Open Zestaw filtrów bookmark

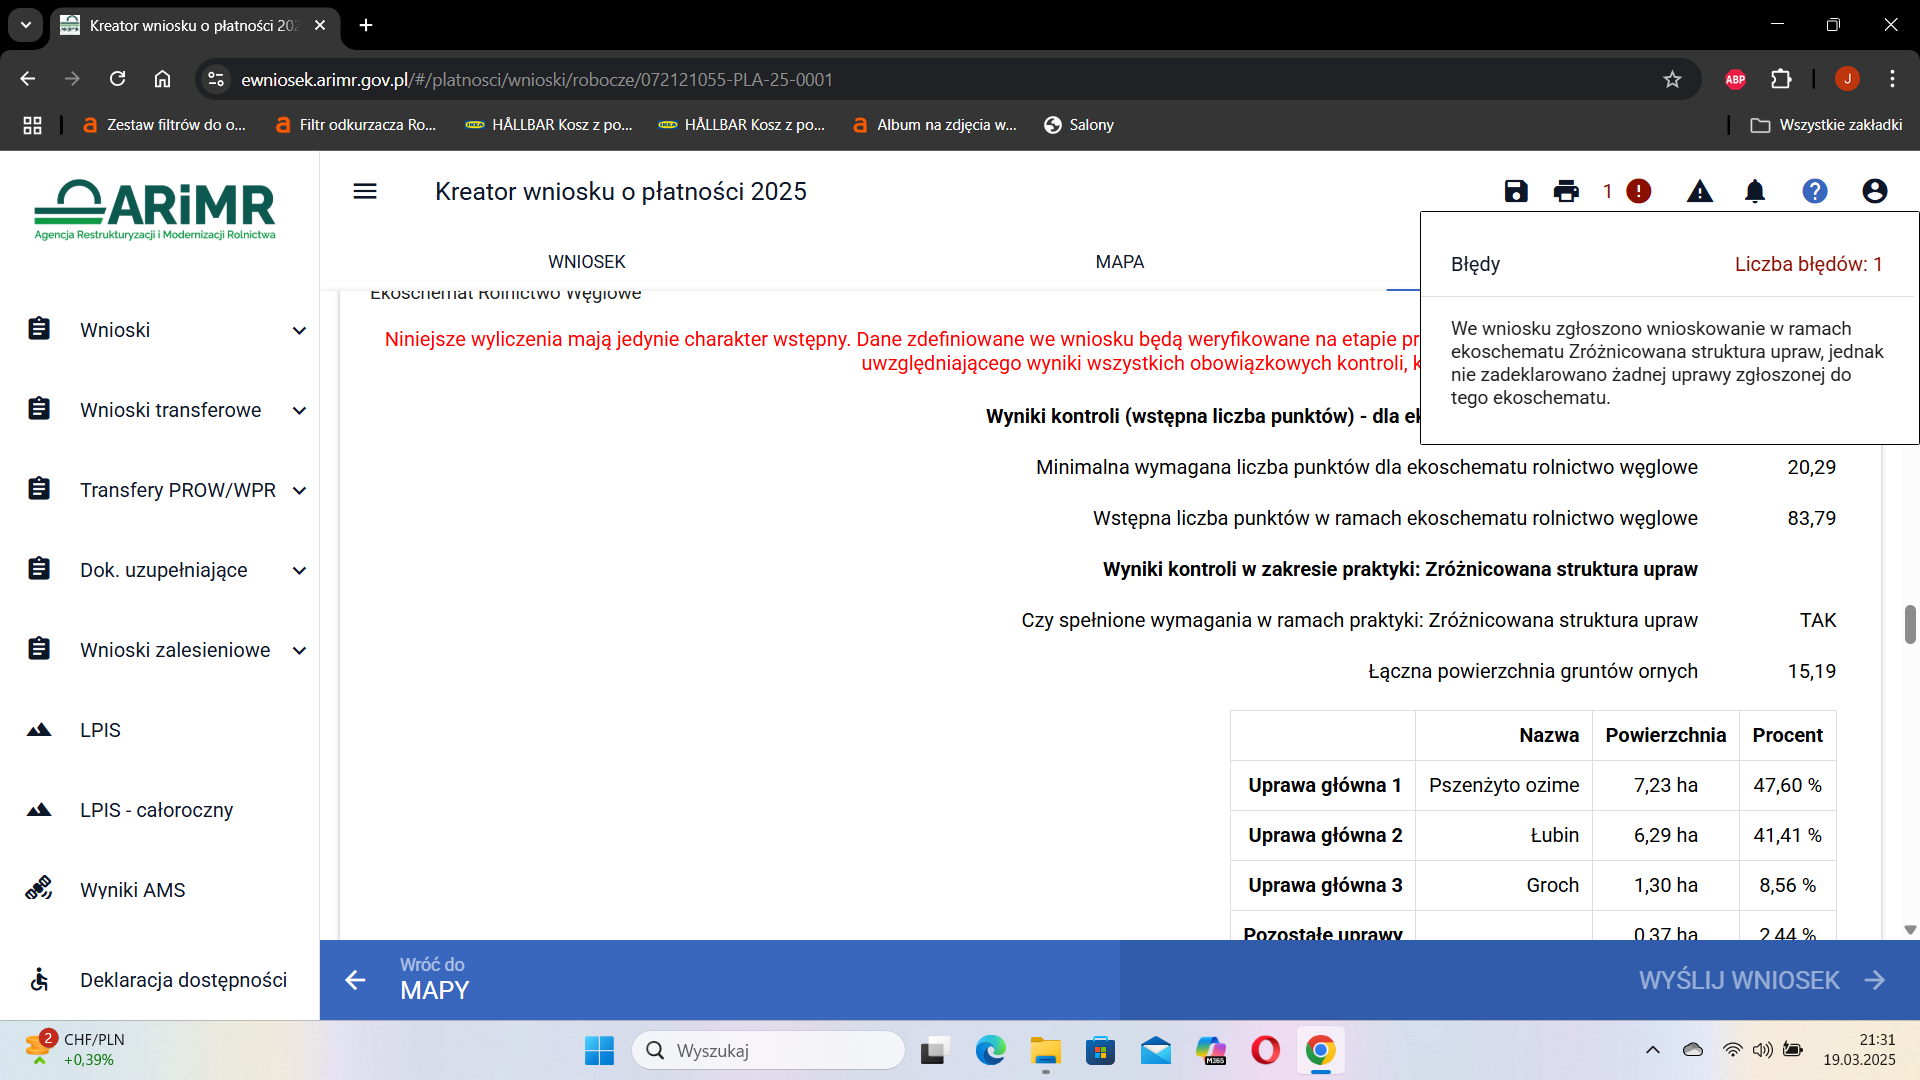coord(164,125)
